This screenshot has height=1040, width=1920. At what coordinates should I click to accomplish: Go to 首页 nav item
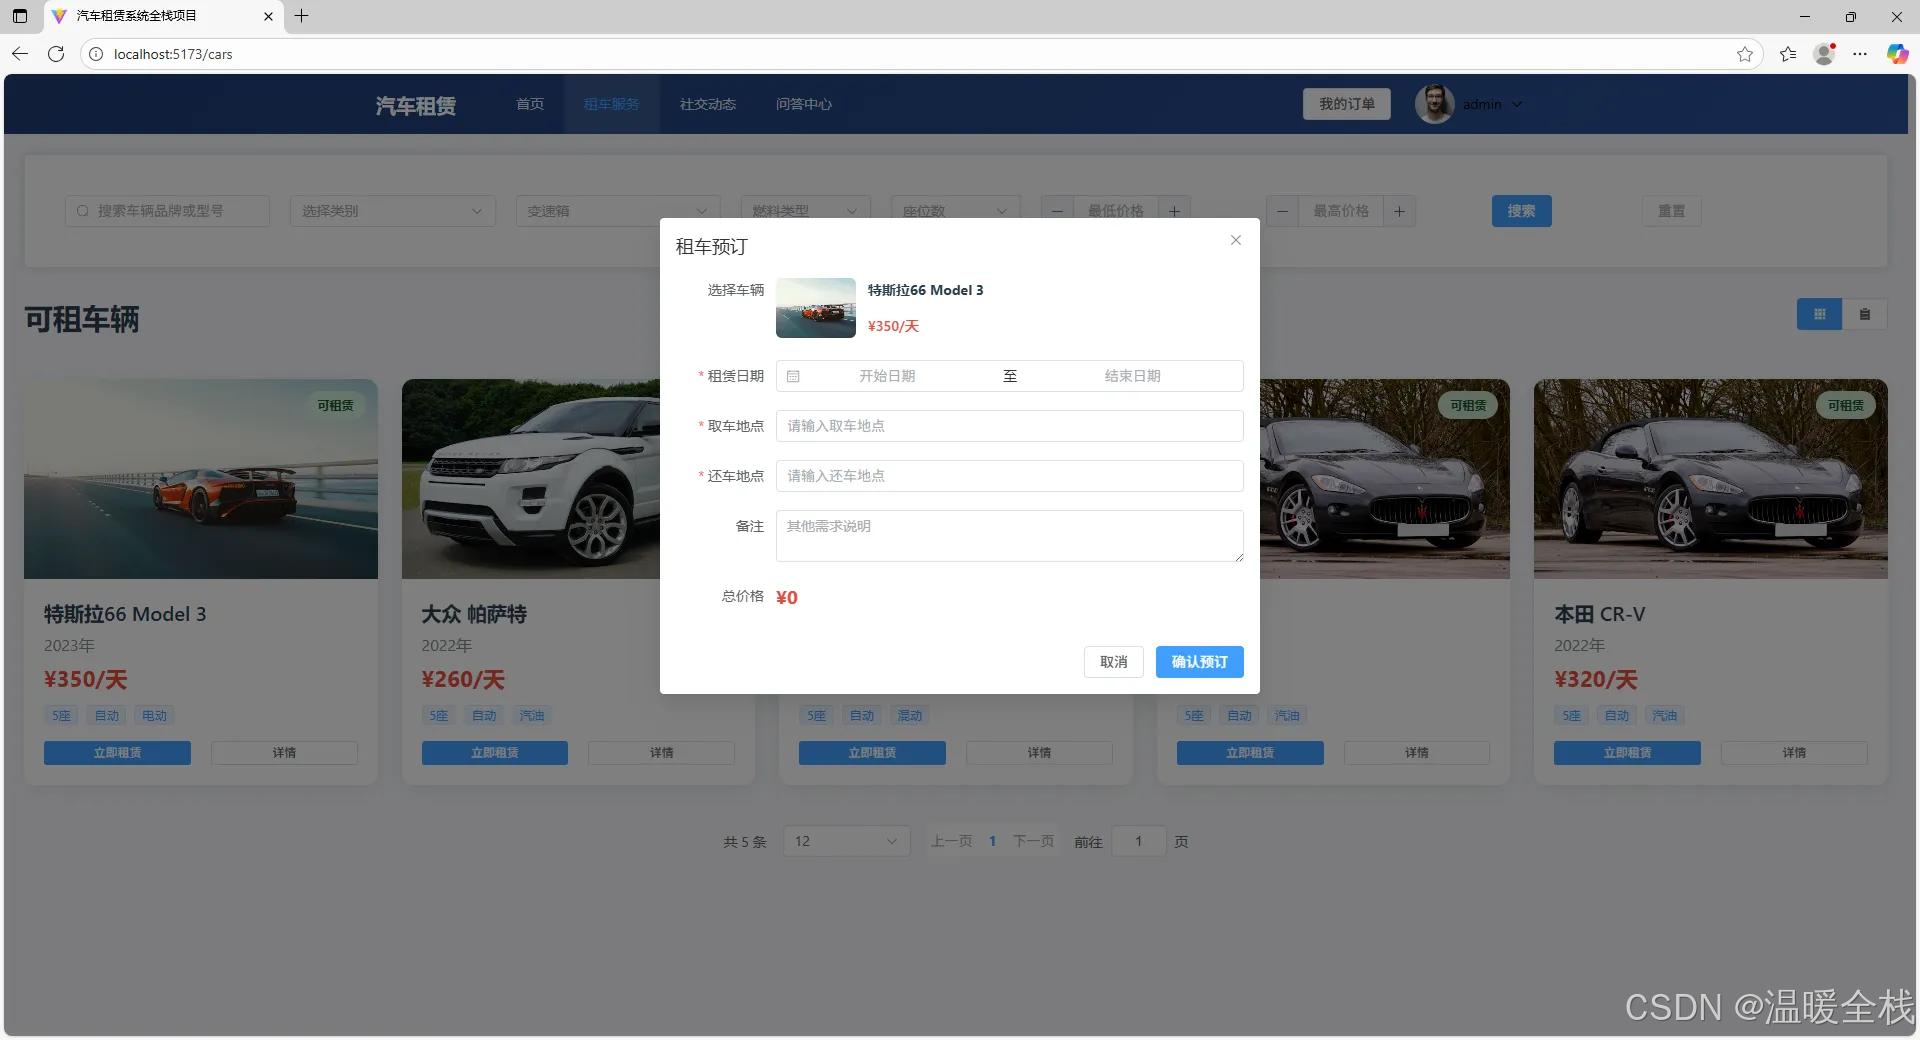[530, 104]
